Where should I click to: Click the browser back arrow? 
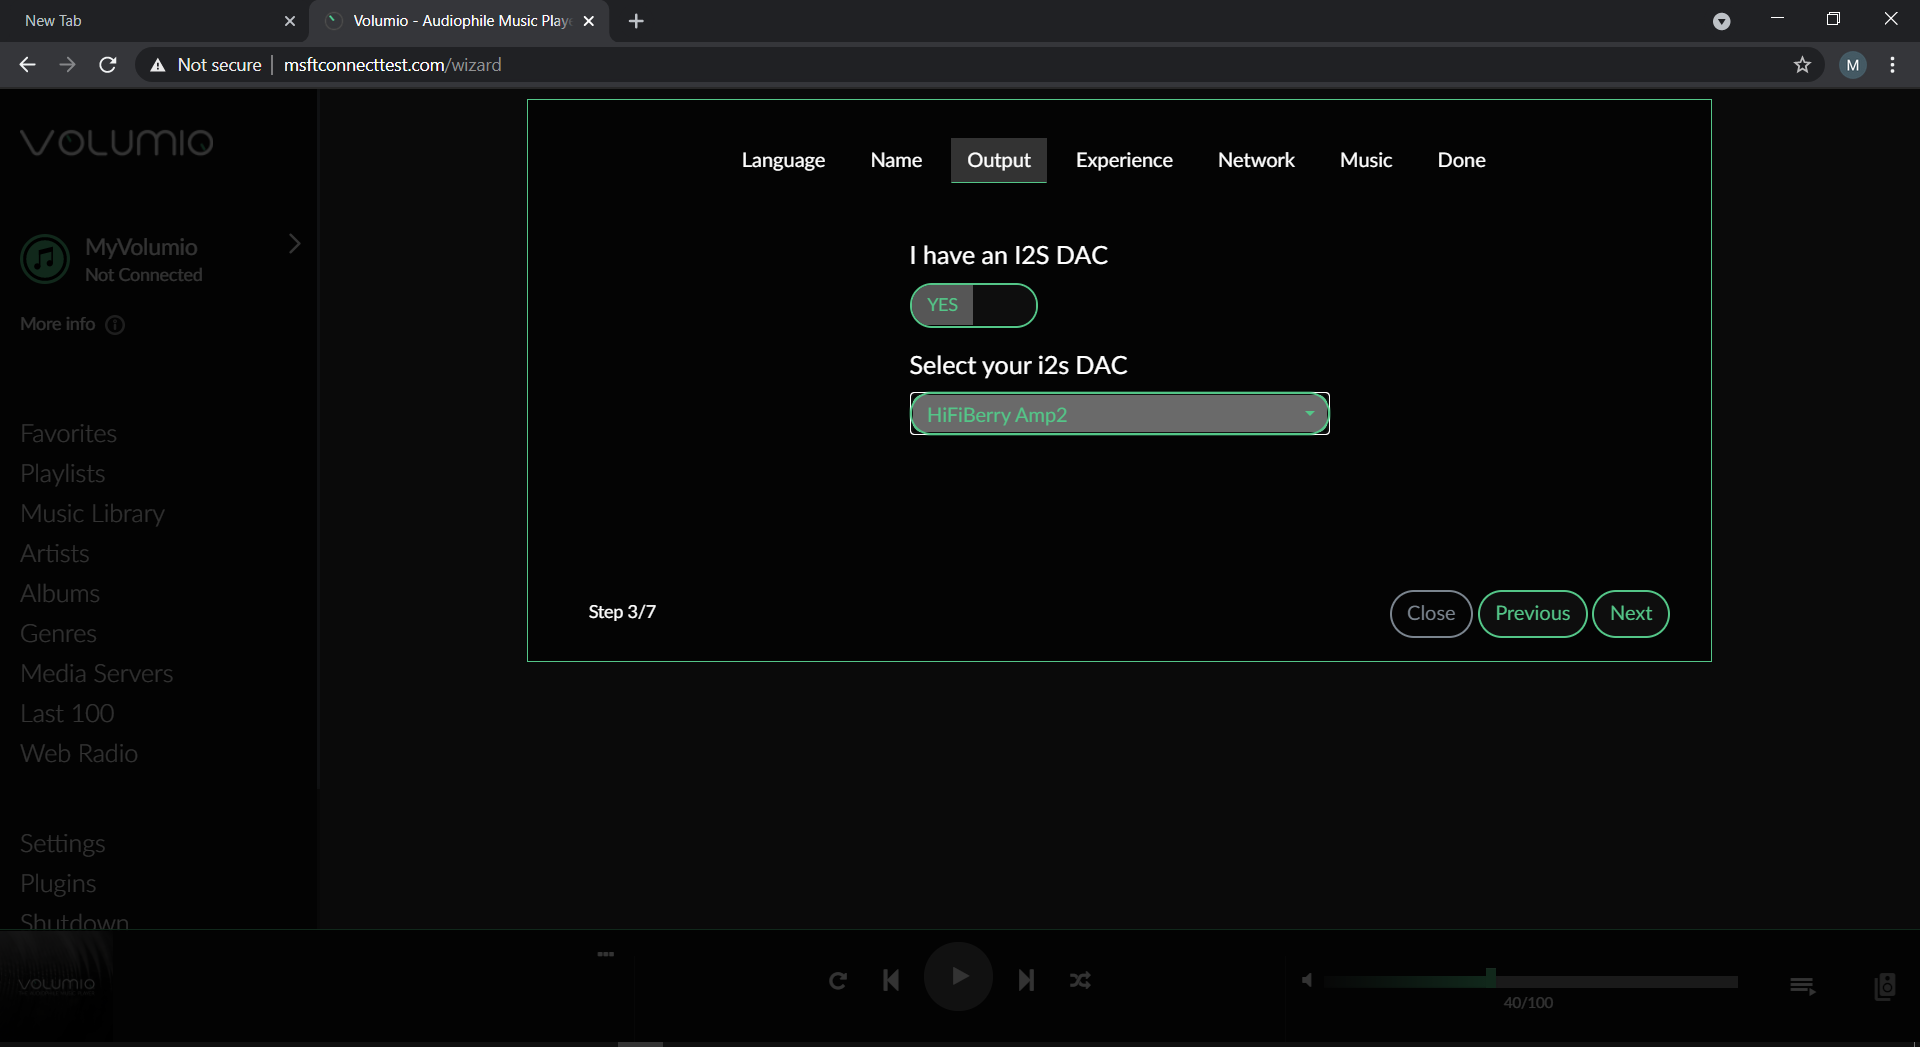[x=27, y=65]
